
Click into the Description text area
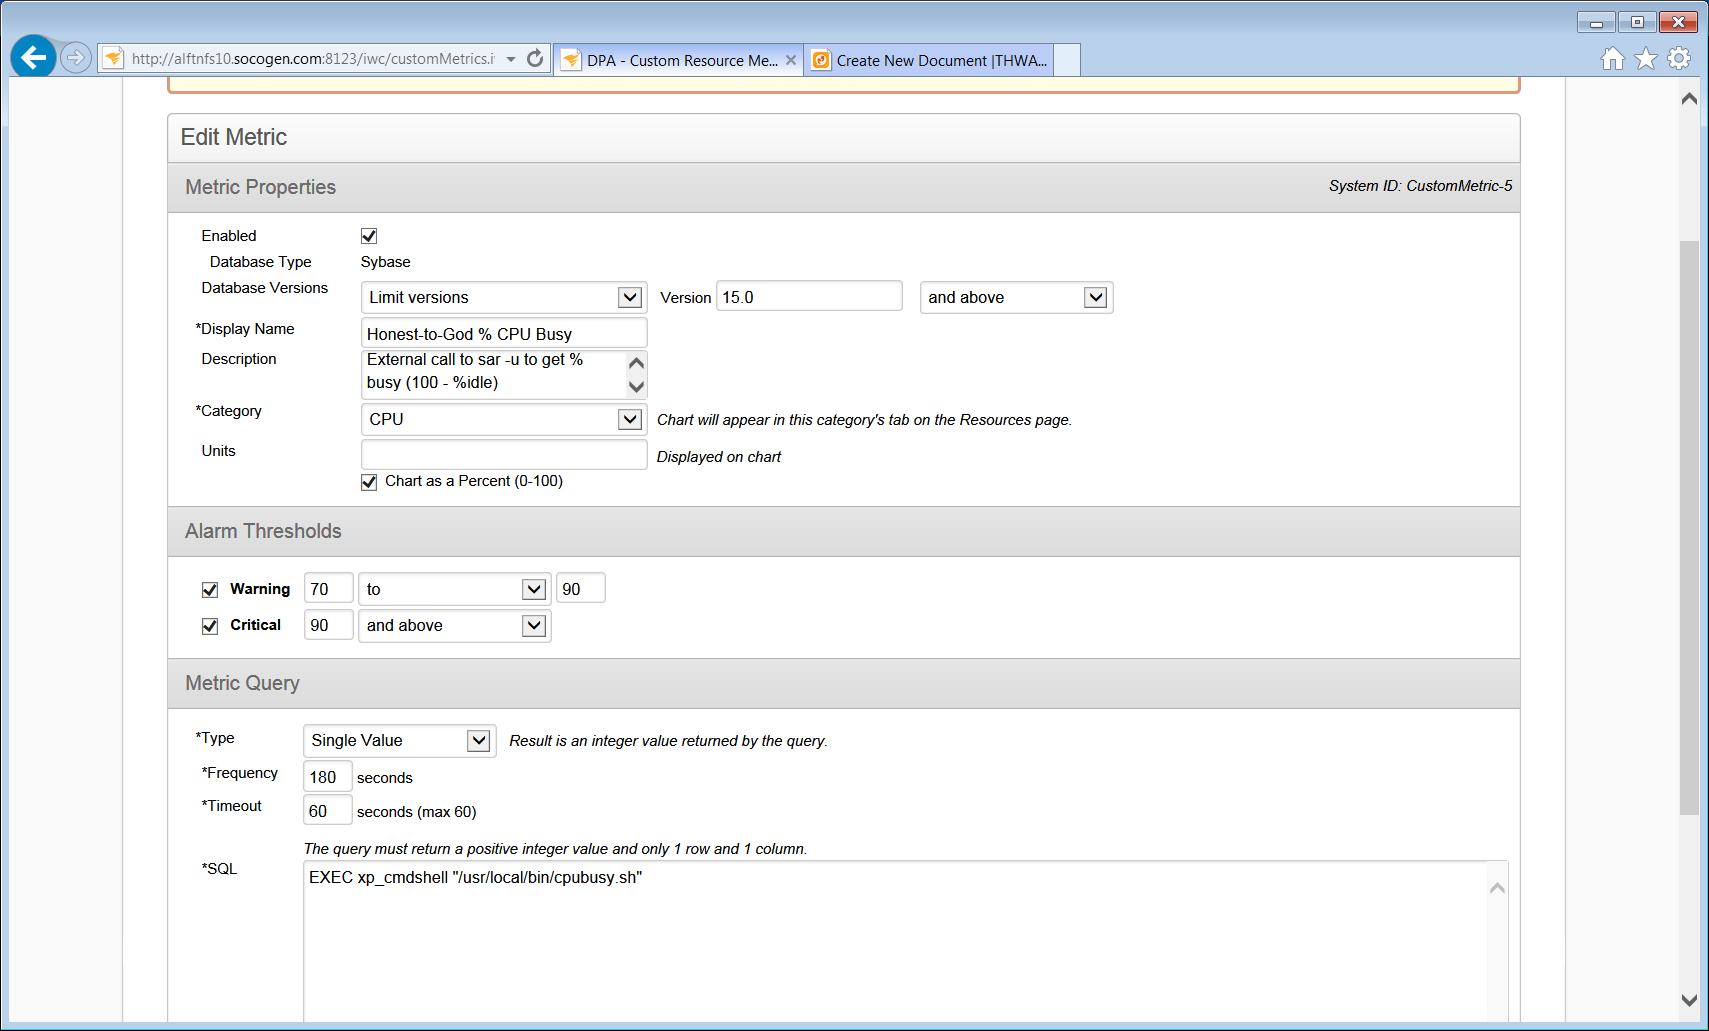(493, 374)
